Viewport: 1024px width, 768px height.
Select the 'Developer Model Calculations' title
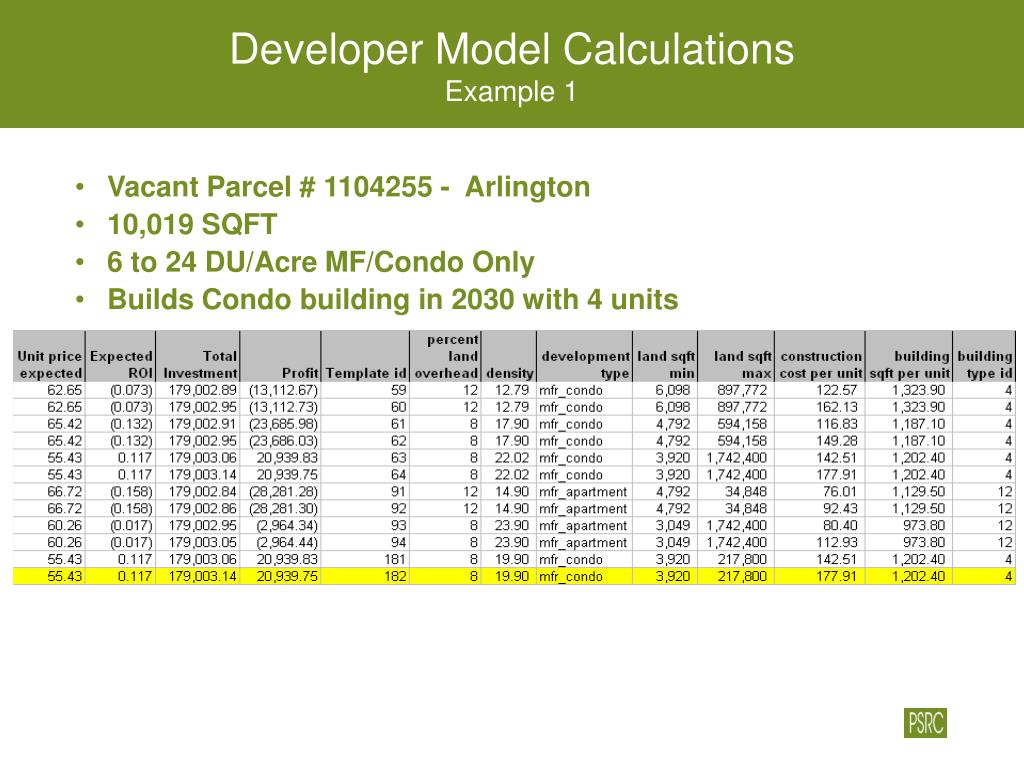(512, 49)
